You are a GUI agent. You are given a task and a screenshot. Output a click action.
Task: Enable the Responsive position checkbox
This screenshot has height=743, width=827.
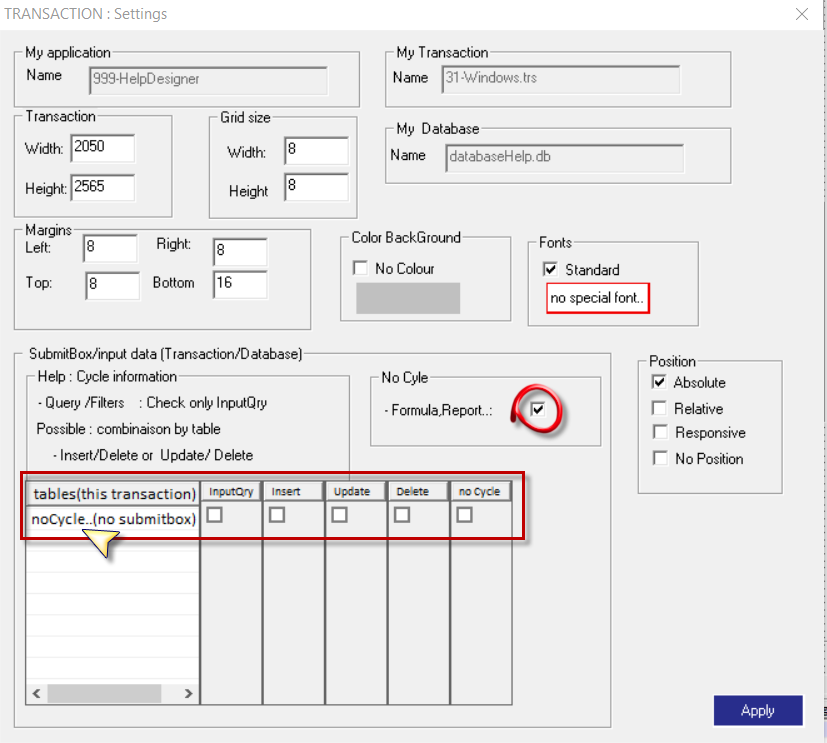pyautogui.click(x=660, y=432)
